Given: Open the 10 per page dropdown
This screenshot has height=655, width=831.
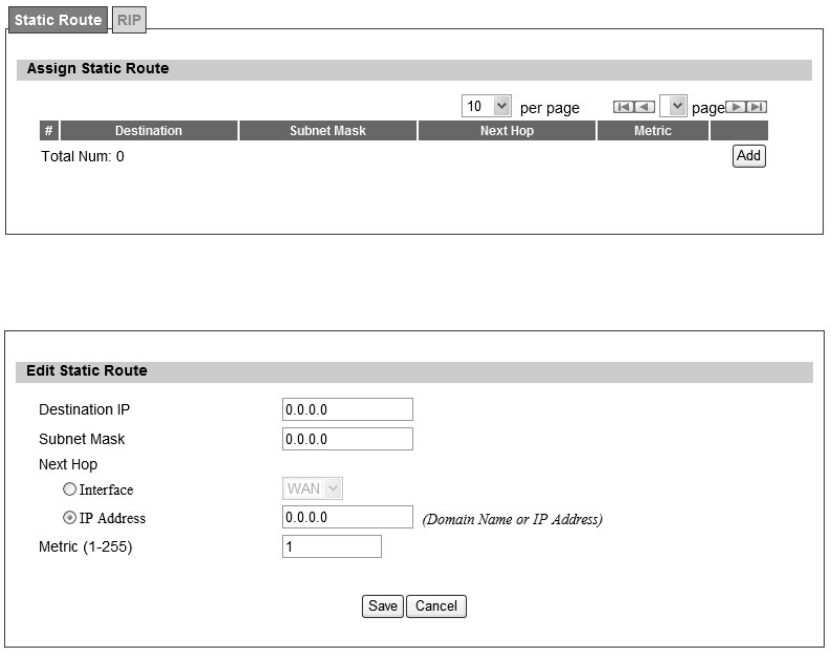Looking at the screenshot, I should pos(487,106).
